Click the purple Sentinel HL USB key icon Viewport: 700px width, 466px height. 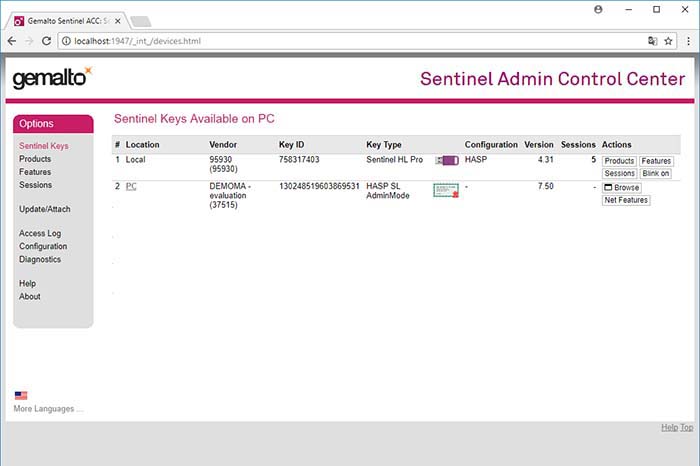447,161
